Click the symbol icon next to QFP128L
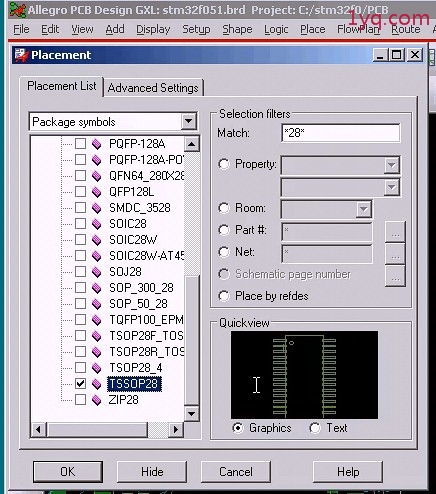The image size is (436, 494). [96, 192]
